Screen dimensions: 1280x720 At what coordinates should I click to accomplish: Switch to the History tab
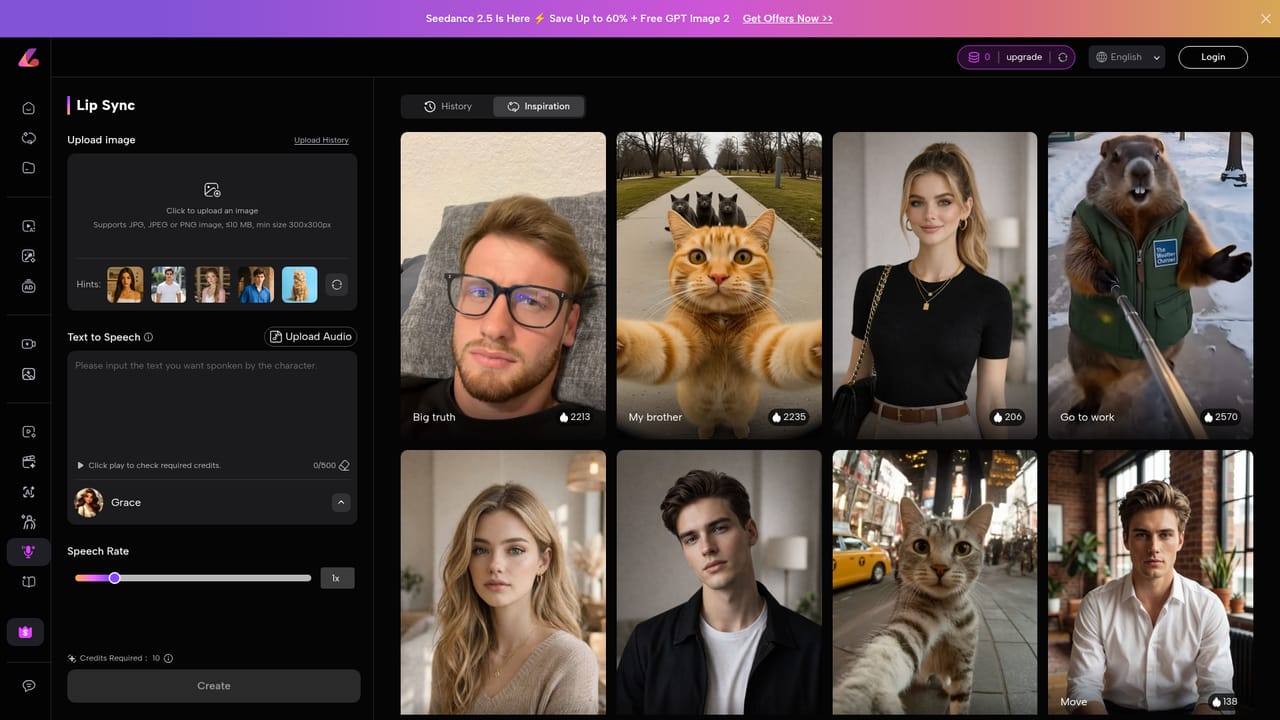[x=447, y=106]
